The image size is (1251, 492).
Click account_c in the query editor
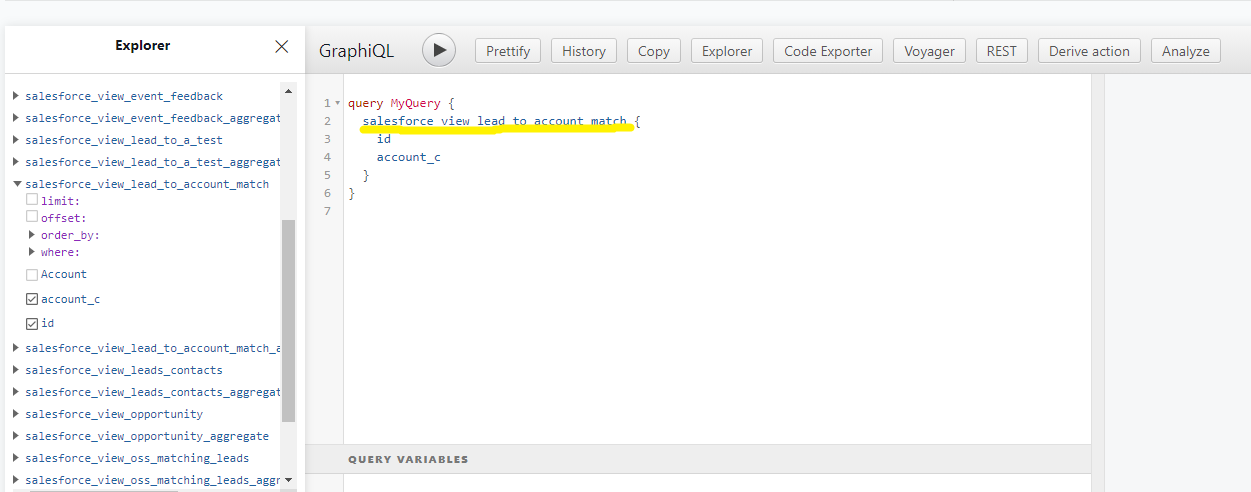tap(409, 157)
